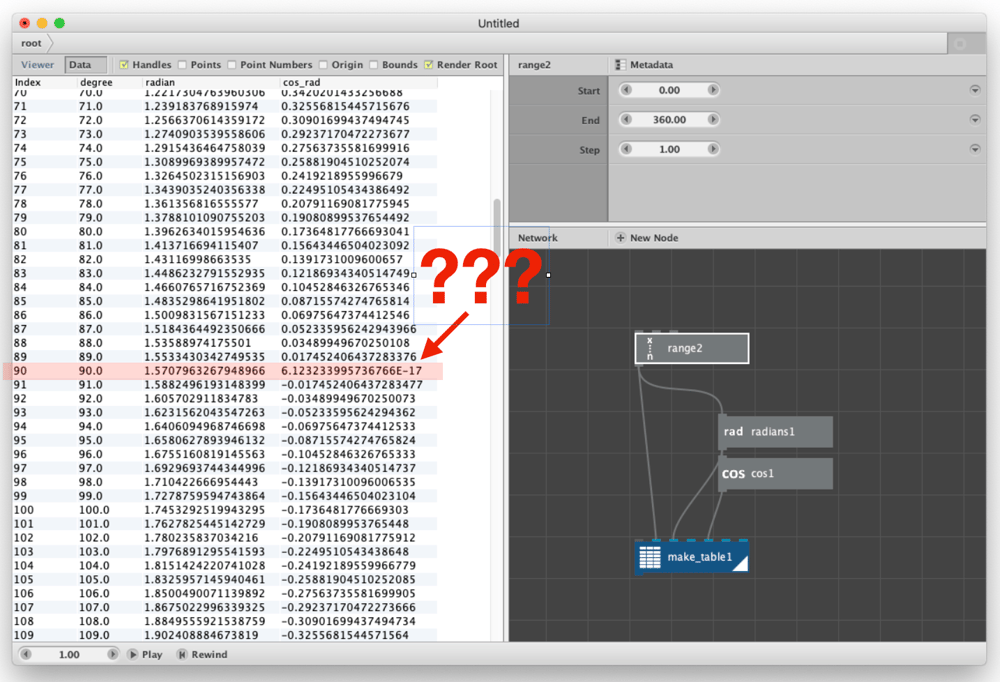Viewport: 1000px width, 682px height.
Task: Enable the Bounds checkbox
Action: [x=374, y=64]
